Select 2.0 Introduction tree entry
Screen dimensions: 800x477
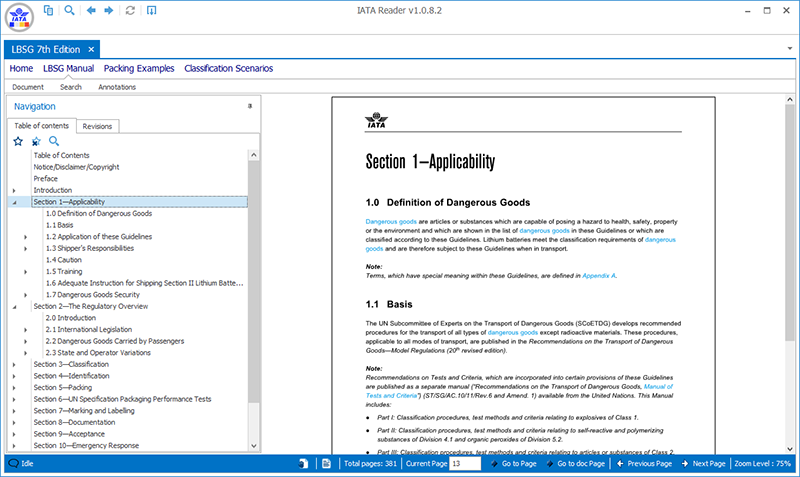[x=70, y=317]
